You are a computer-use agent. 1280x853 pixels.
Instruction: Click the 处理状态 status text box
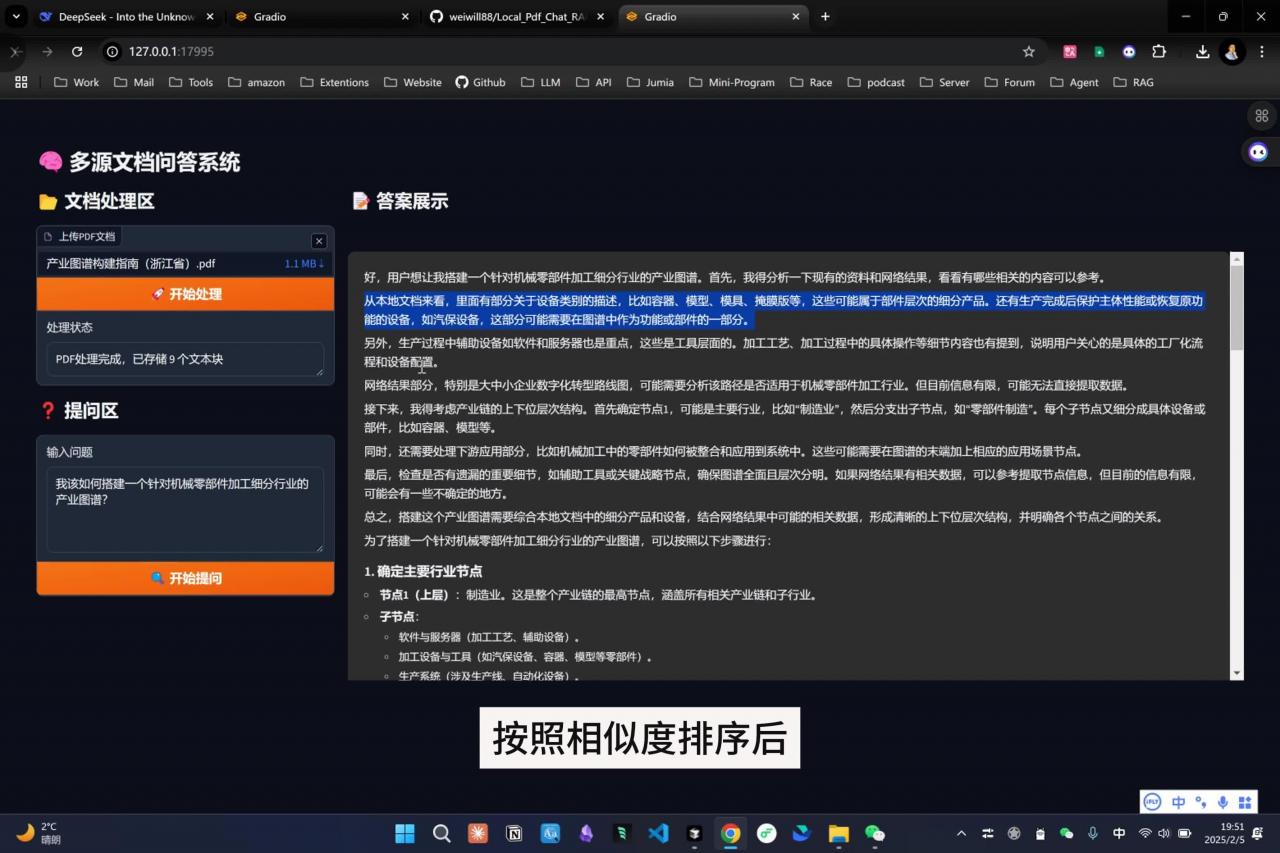(x=185, y=359)
